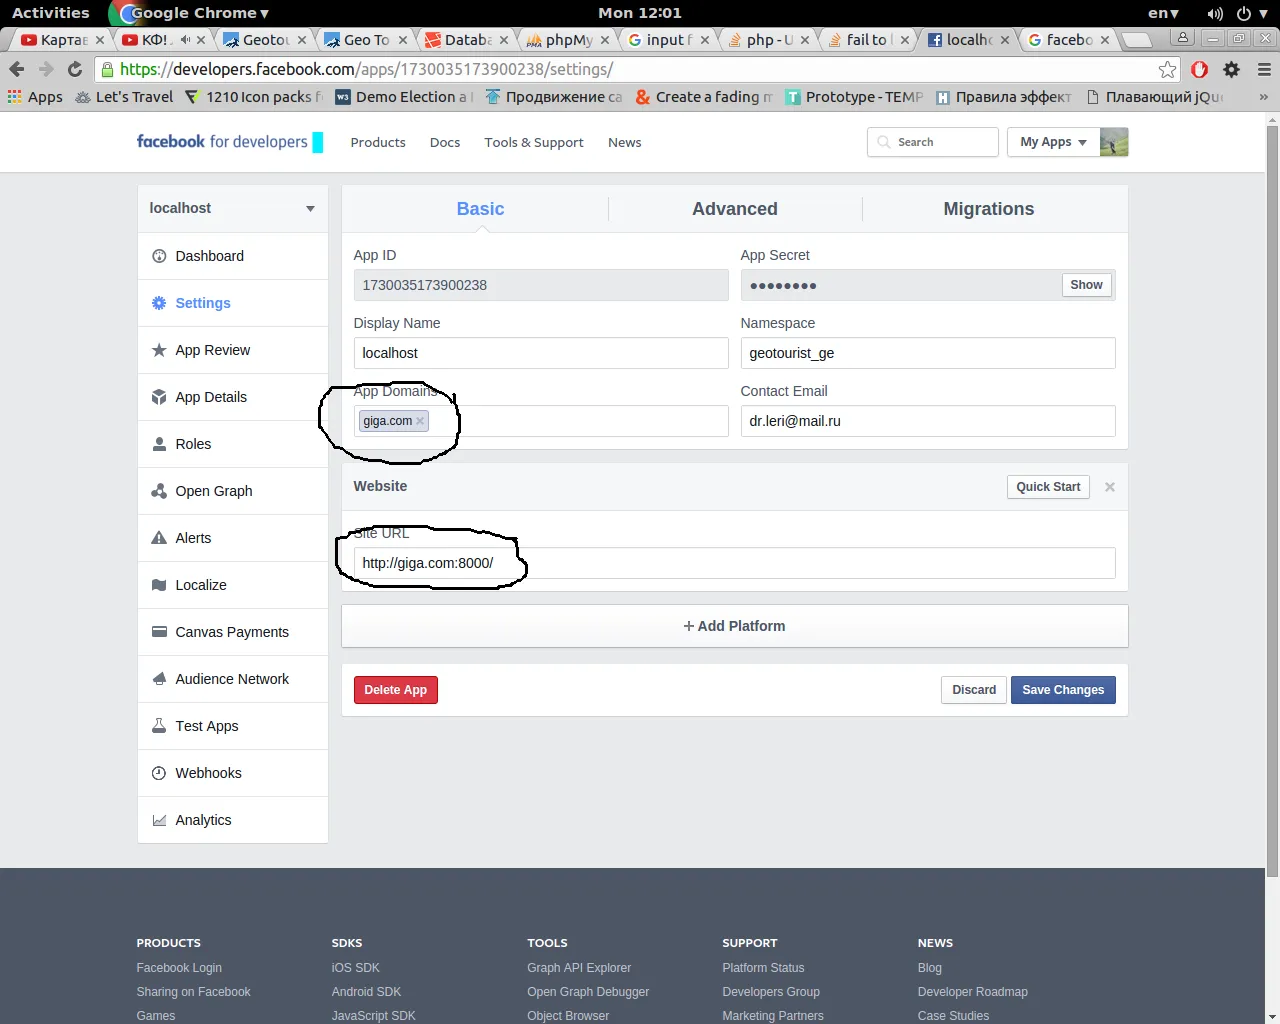The image size is (1280, 1024).
Task: Click the facebook for developers logo
Action: tap(230, 142)
